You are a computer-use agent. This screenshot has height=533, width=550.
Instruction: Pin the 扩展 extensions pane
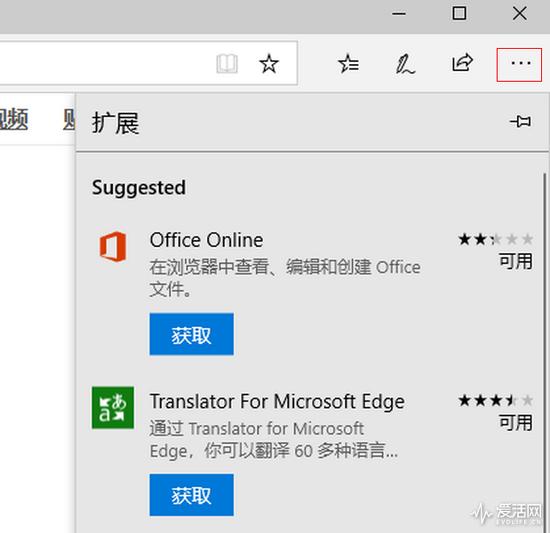521,122
